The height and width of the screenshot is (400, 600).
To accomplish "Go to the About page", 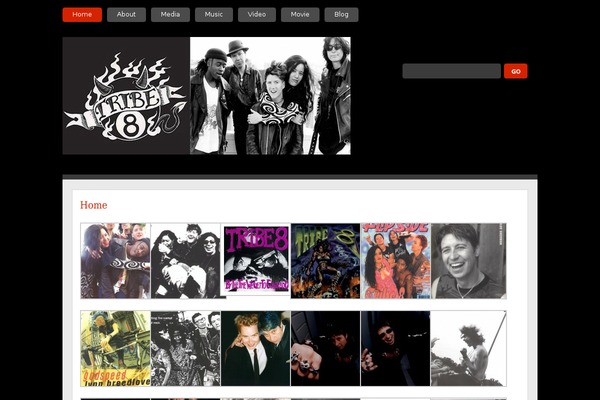I will (x=126, y=15).
